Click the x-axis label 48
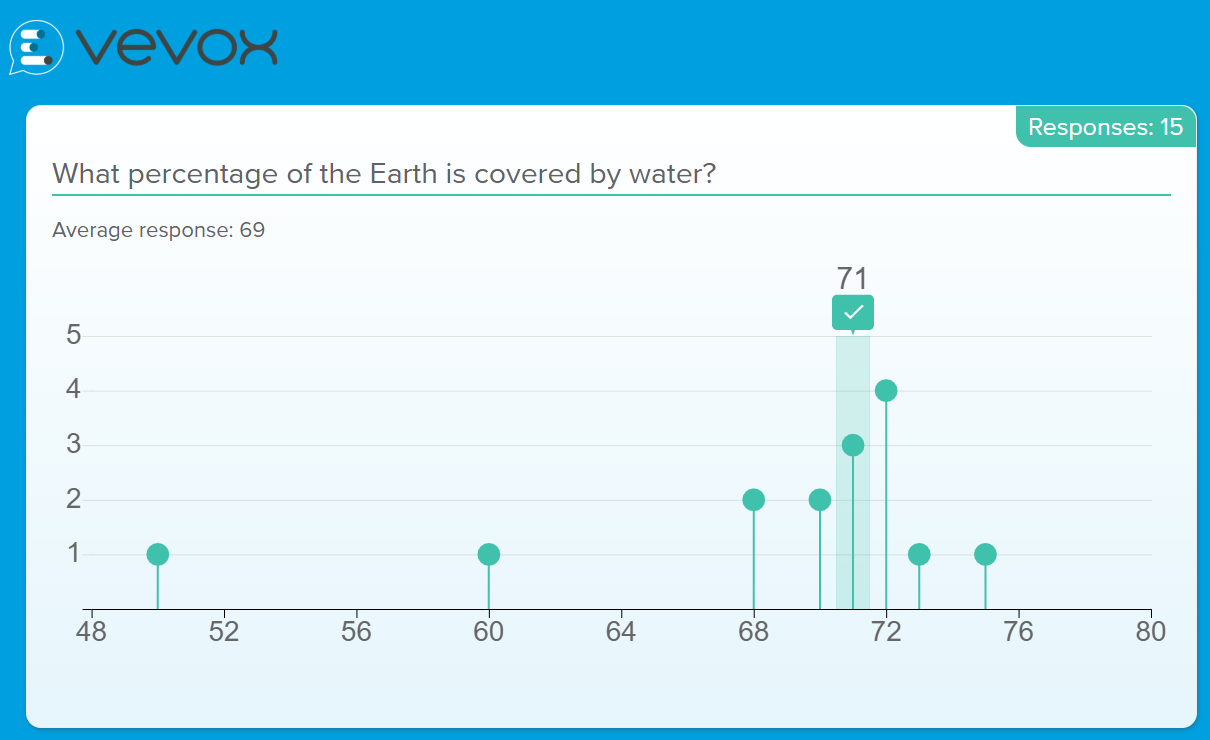1210x740 pixels. (x=92, y=632)
